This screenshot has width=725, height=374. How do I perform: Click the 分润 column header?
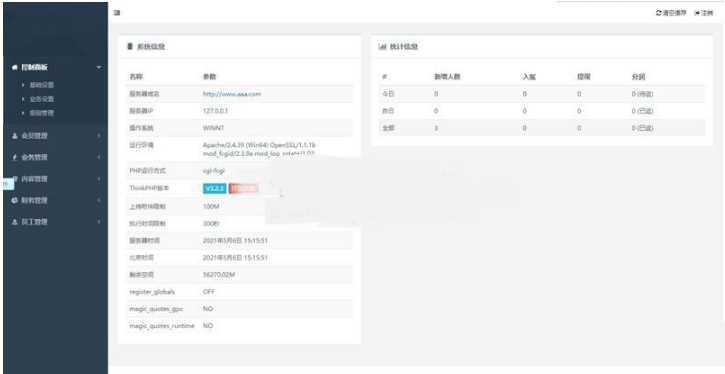[638, 77]
